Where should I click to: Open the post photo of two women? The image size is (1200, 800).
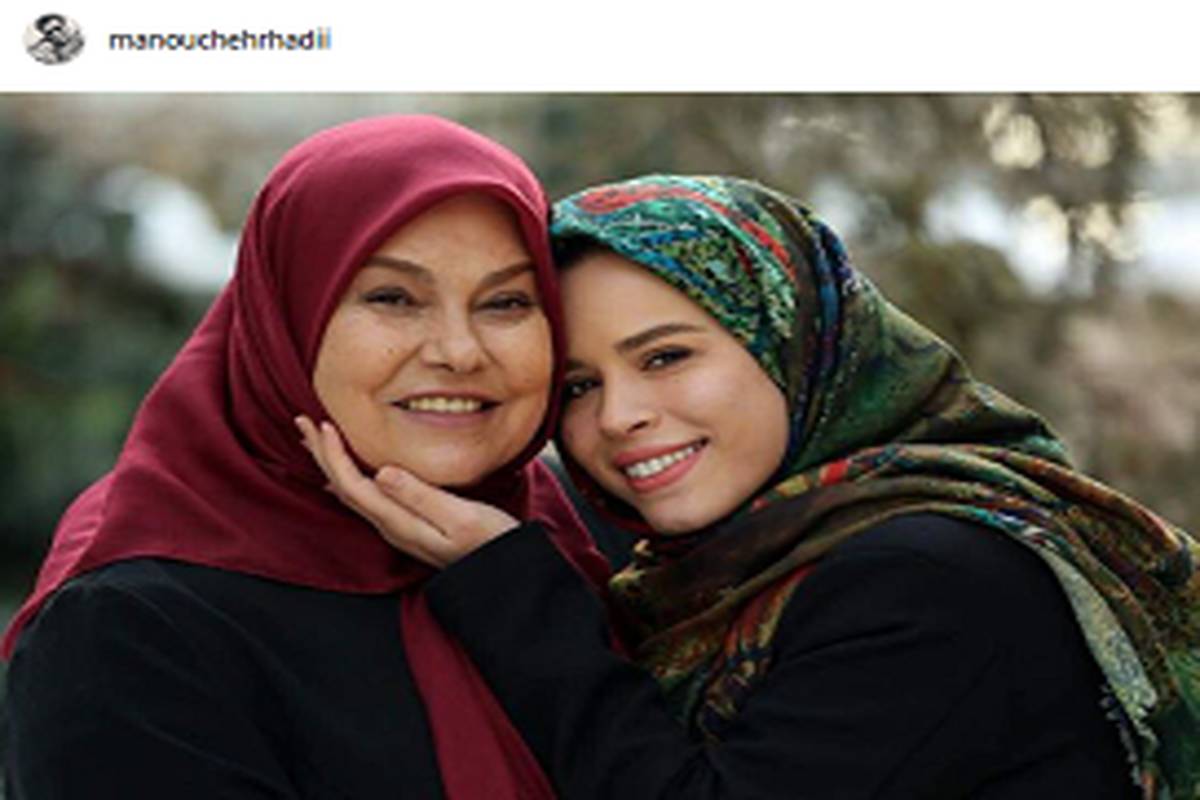[x=600, y=446]
